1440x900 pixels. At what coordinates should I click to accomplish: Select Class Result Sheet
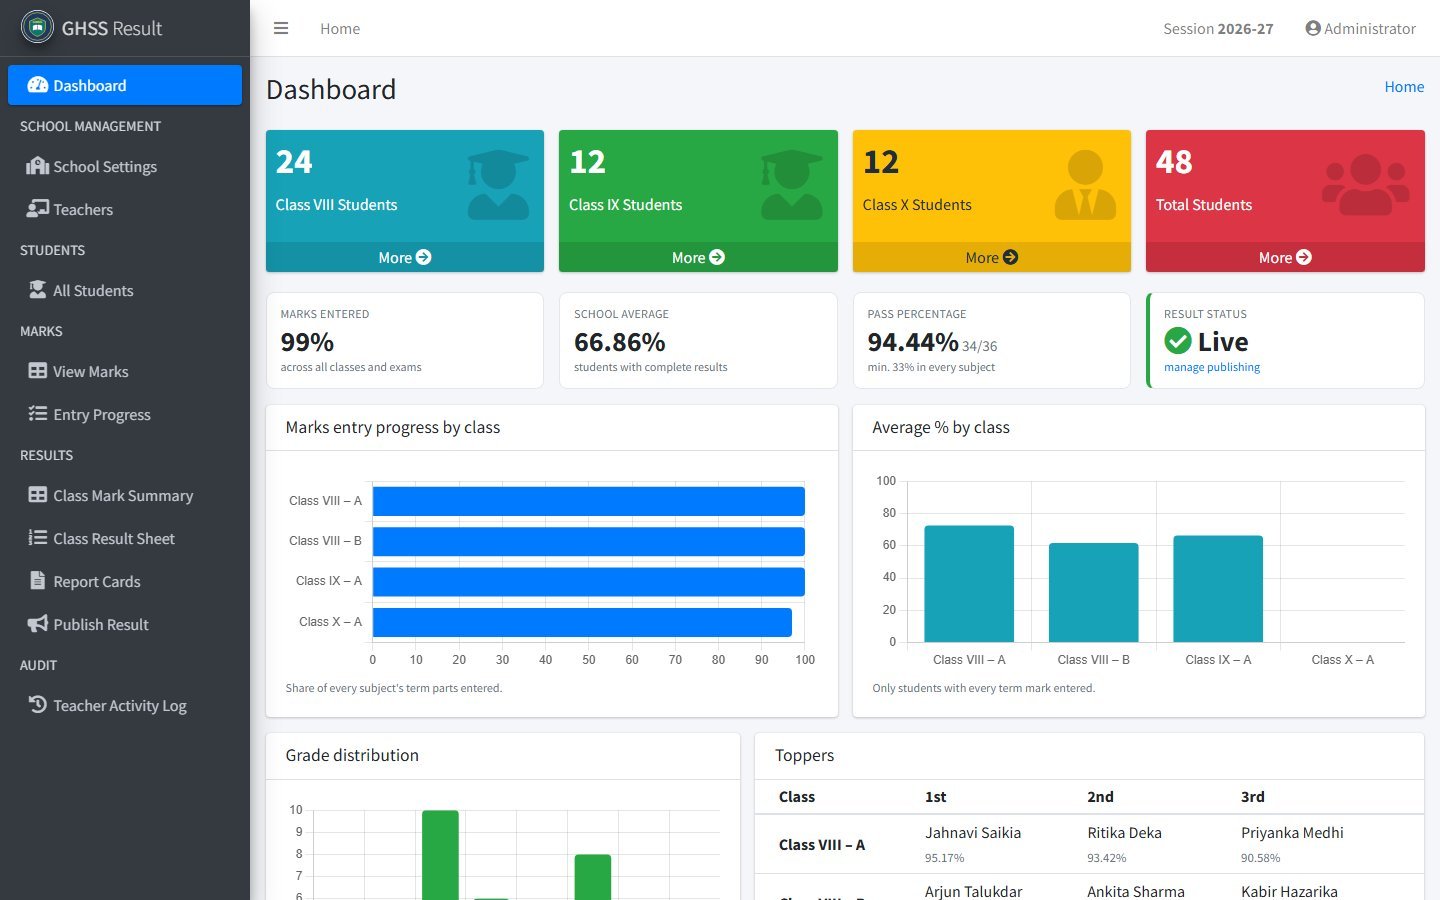(x=125, y=538)
